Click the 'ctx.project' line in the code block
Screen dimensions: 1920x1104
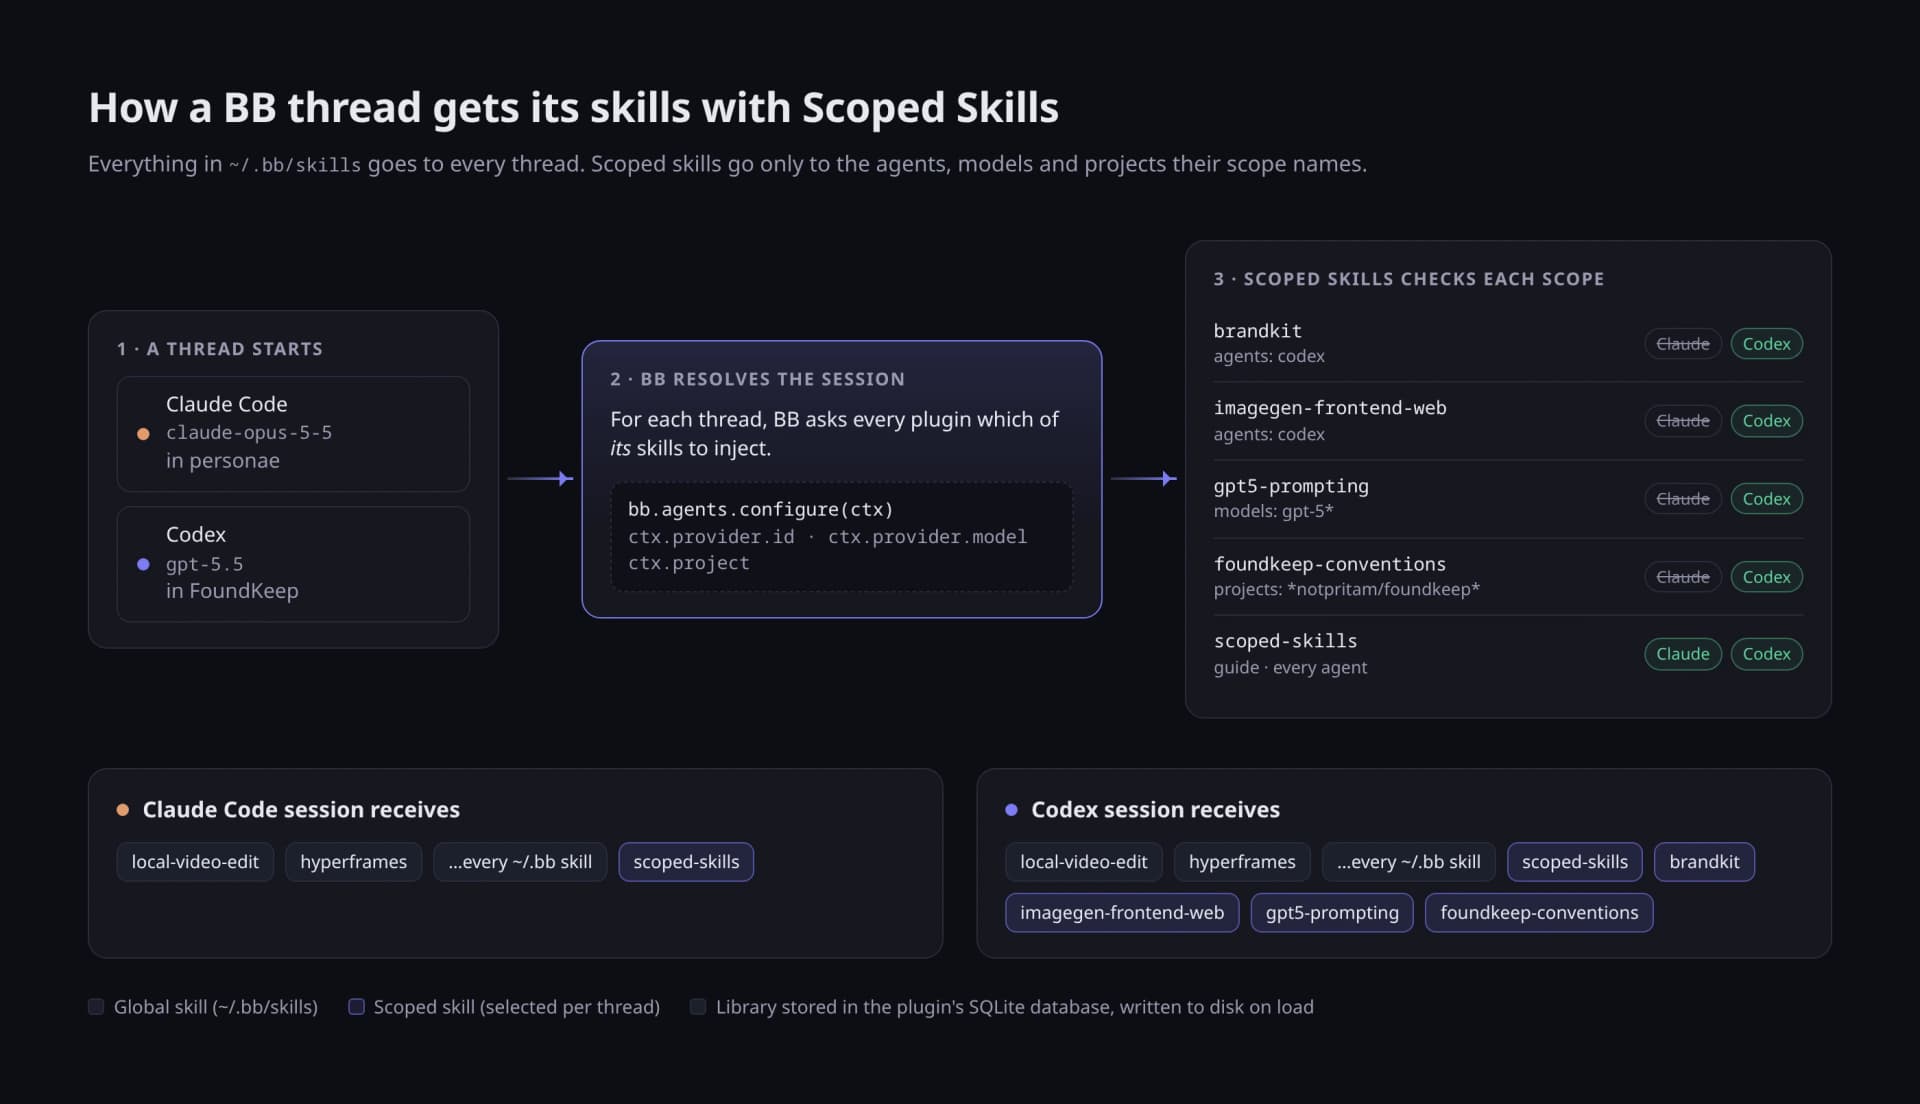689,563
